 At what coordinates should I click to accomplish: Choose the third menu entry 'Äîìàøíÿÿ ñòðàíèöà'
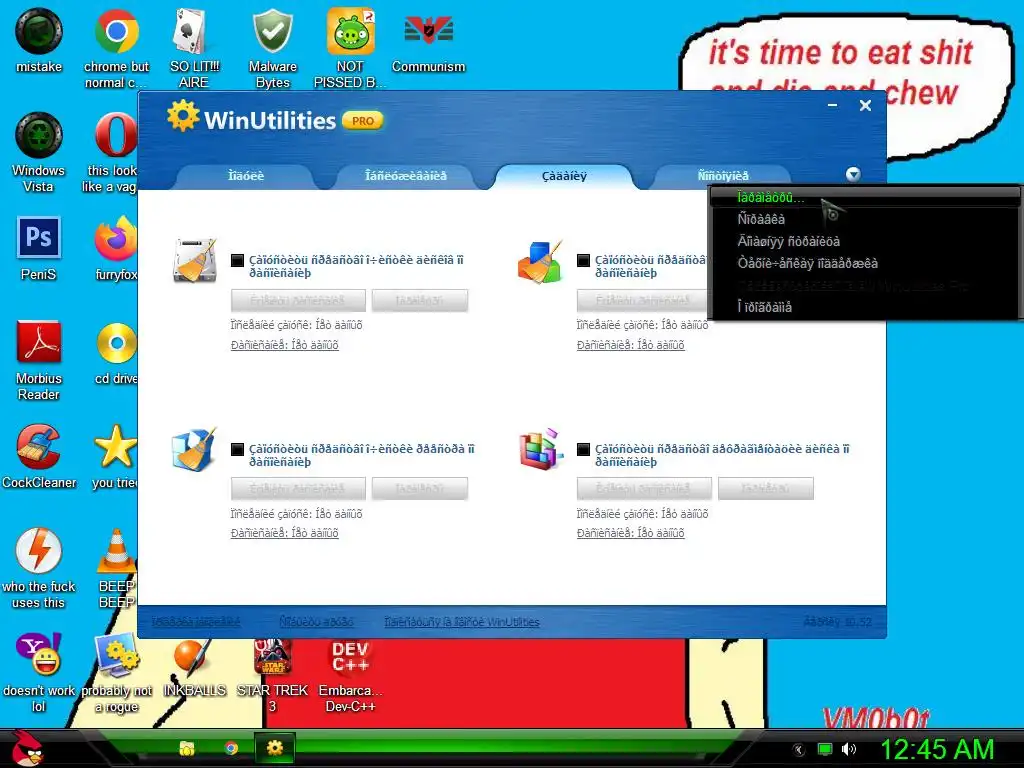[x=865, y=242]
